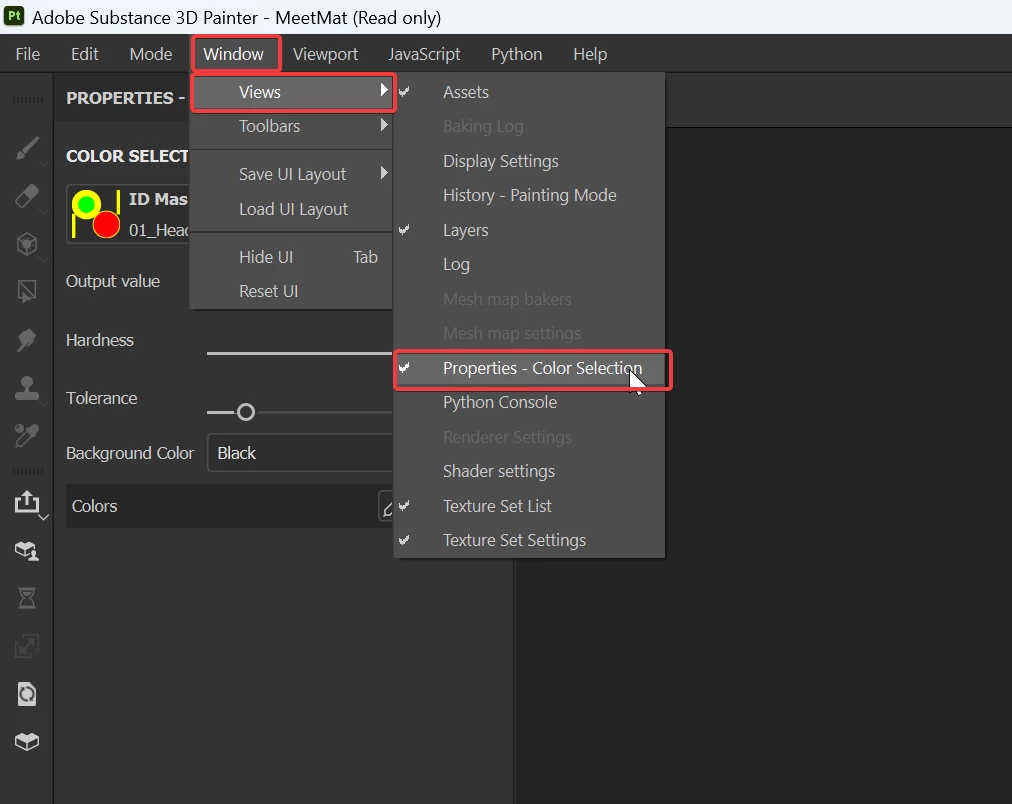The height and width of the screenshot is (804, 1012).
Task: Click the Export share arrow icon
Action: (26, 502)
